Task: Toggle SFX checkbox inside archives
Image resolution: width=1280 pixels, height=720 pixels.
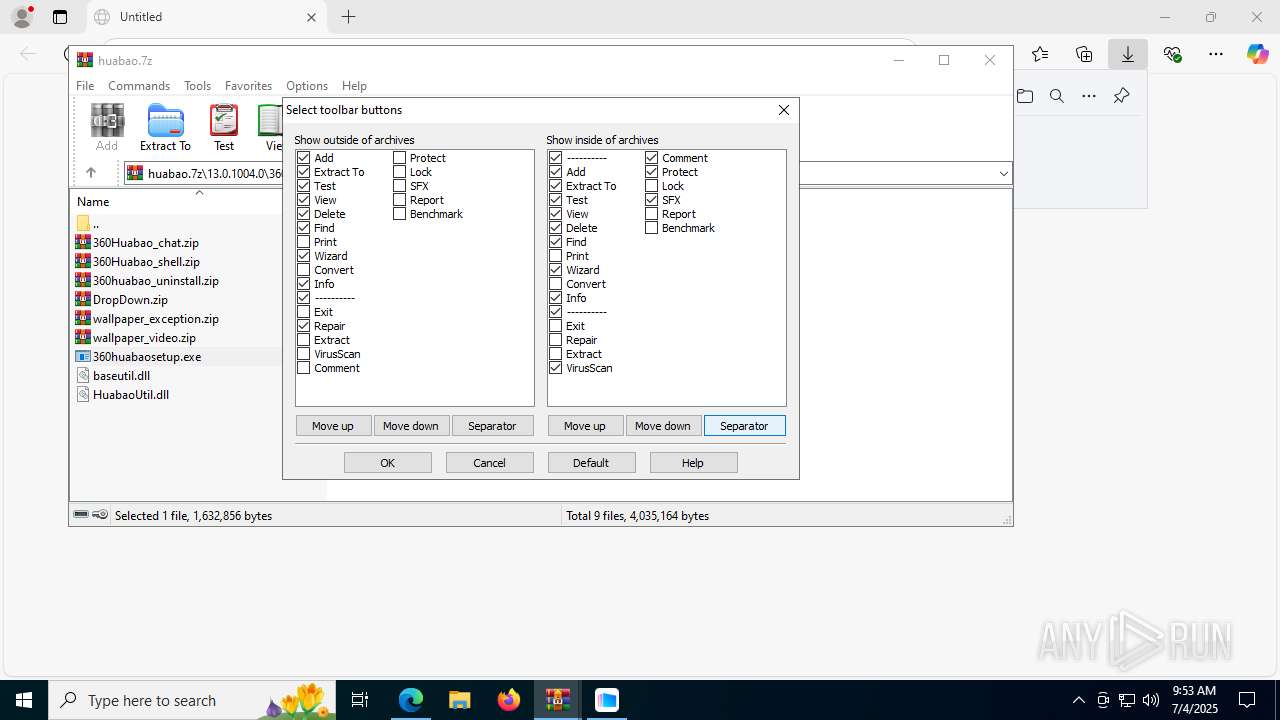Action: [x=652, y=200]
